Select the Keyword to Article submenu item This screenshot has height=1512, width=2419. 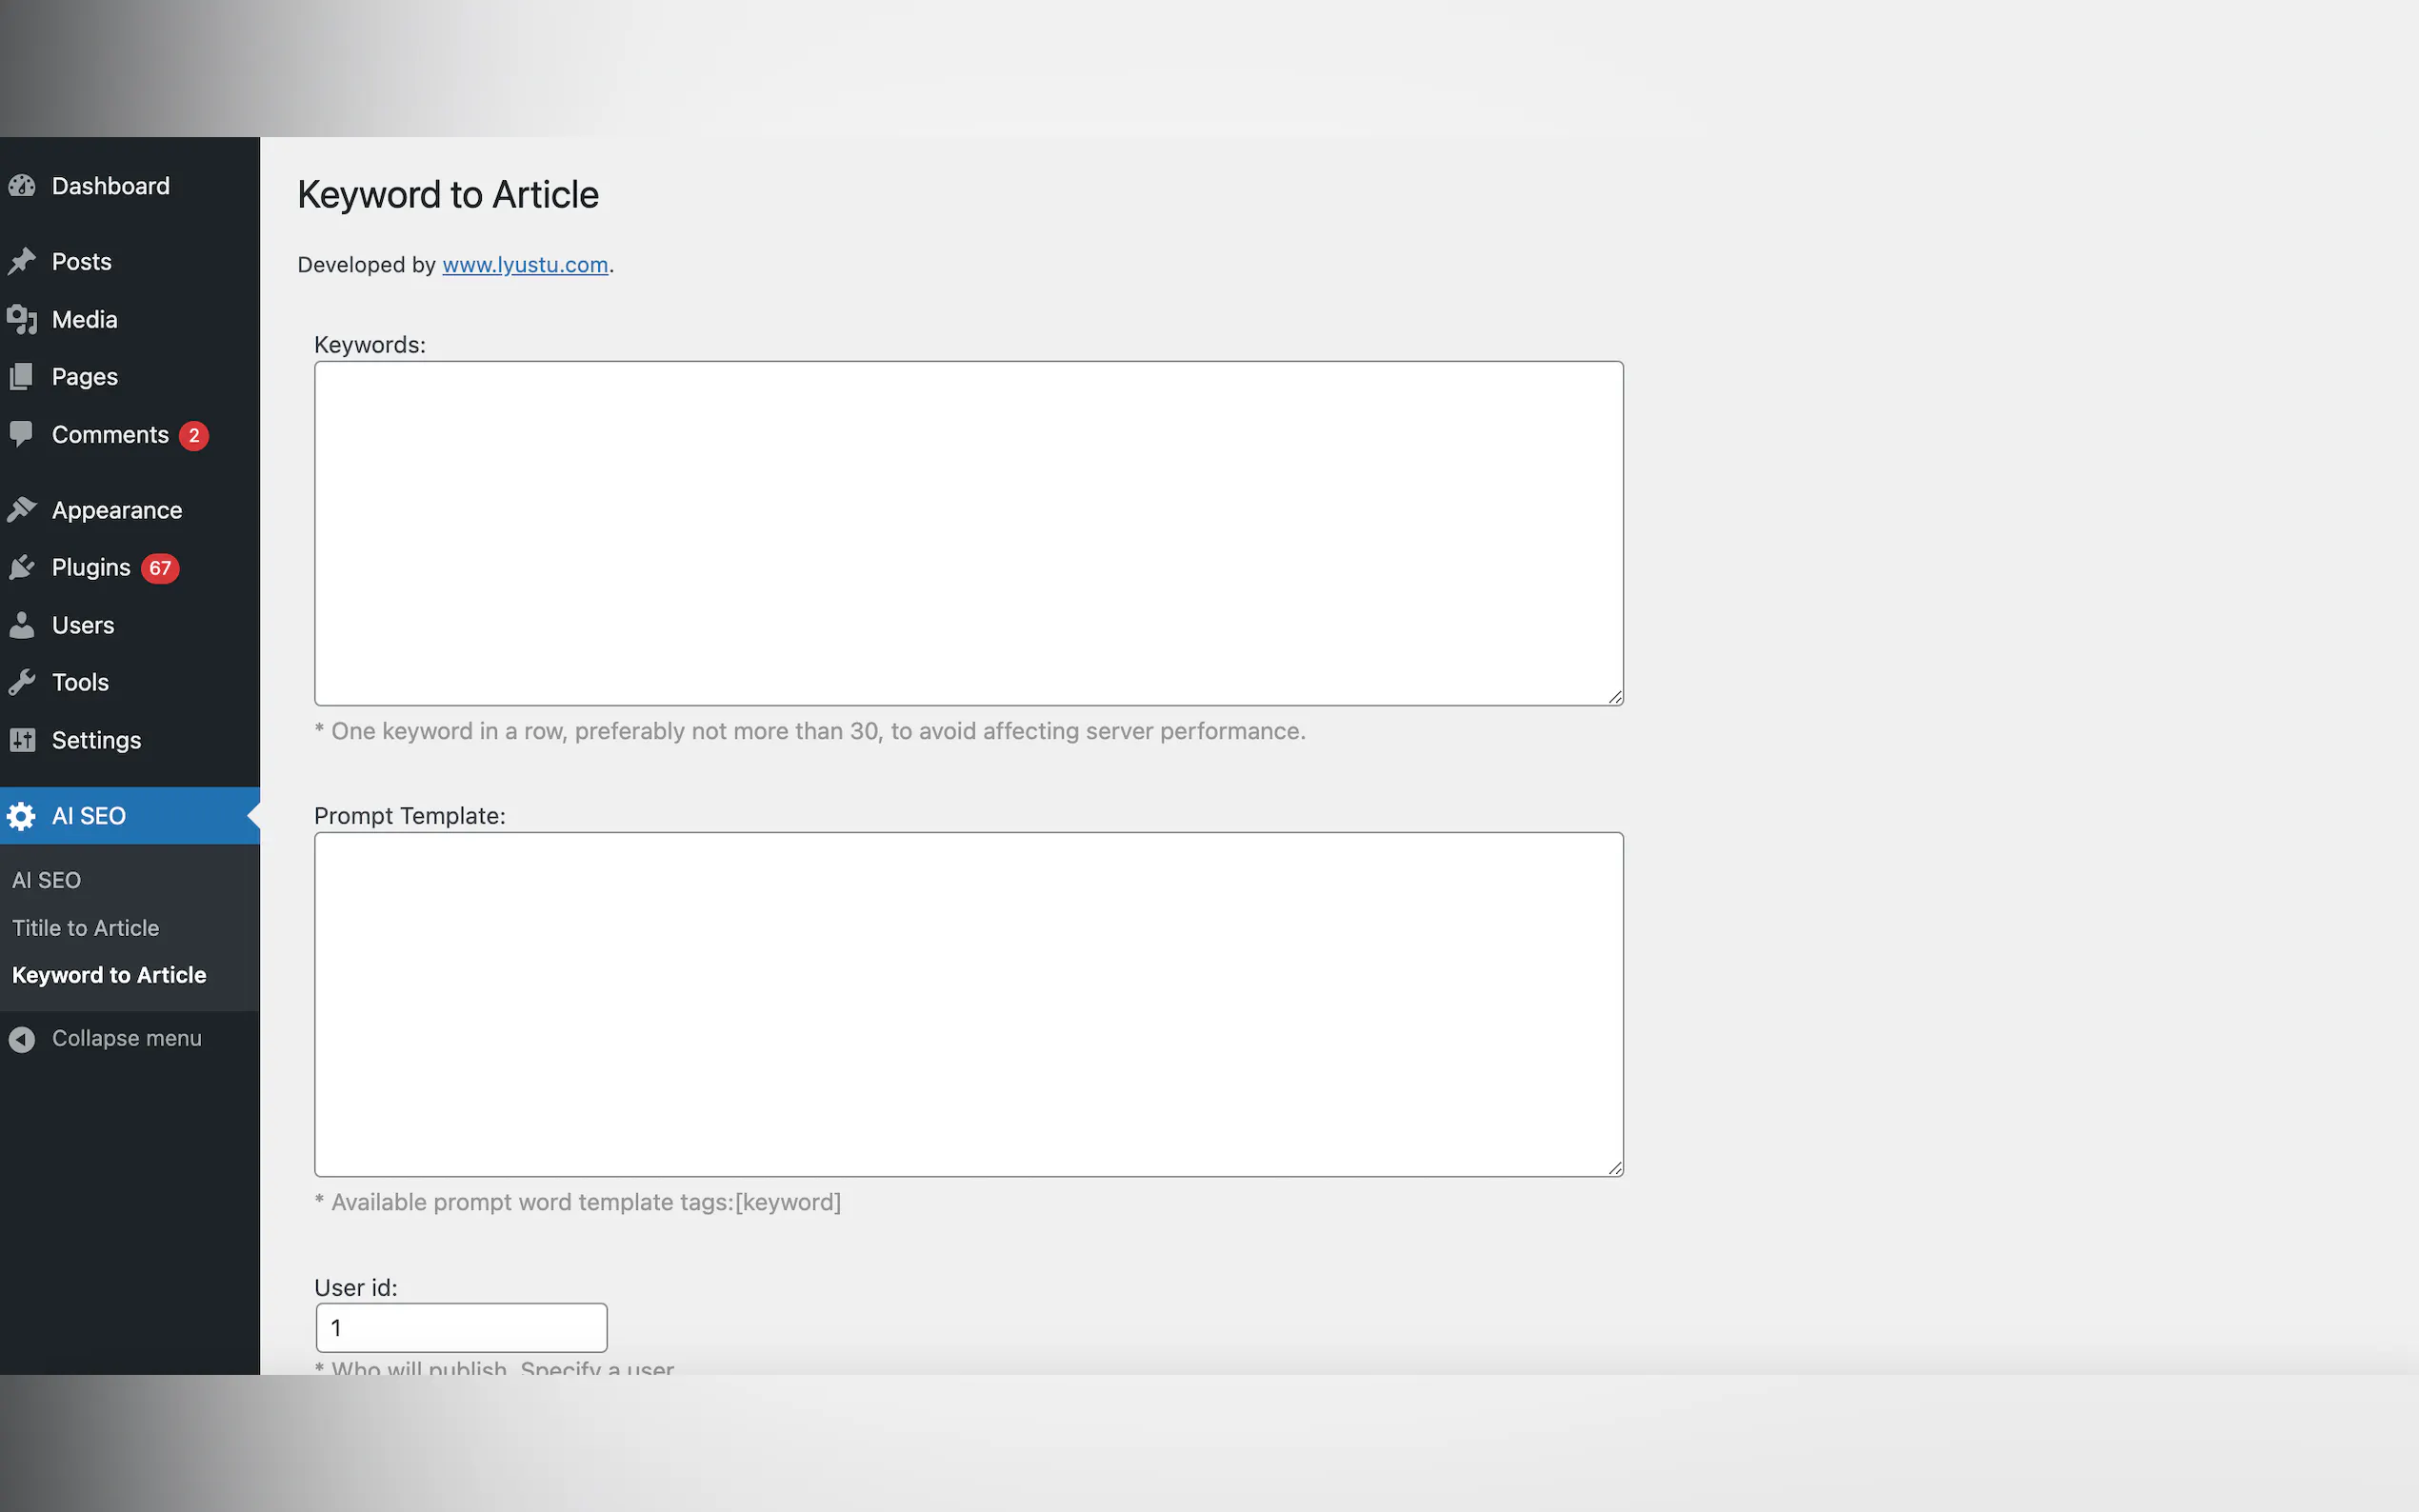point(109,975)
